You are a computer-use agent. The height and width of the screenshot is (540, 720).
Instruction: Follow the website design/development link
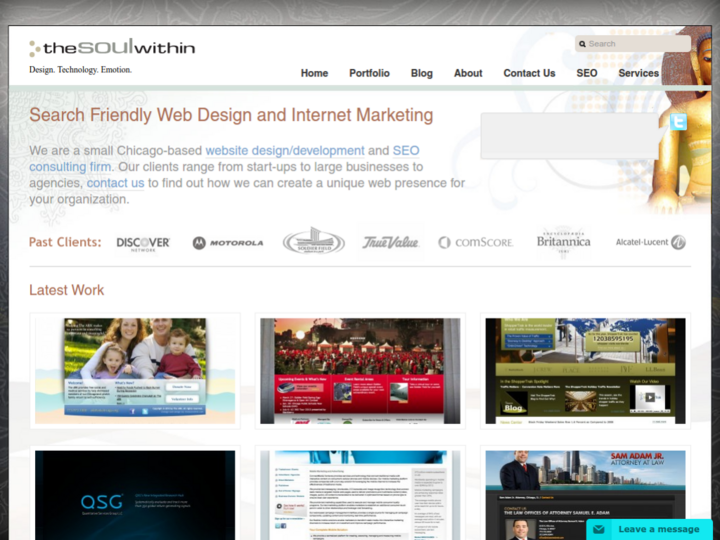pos(285,151)
